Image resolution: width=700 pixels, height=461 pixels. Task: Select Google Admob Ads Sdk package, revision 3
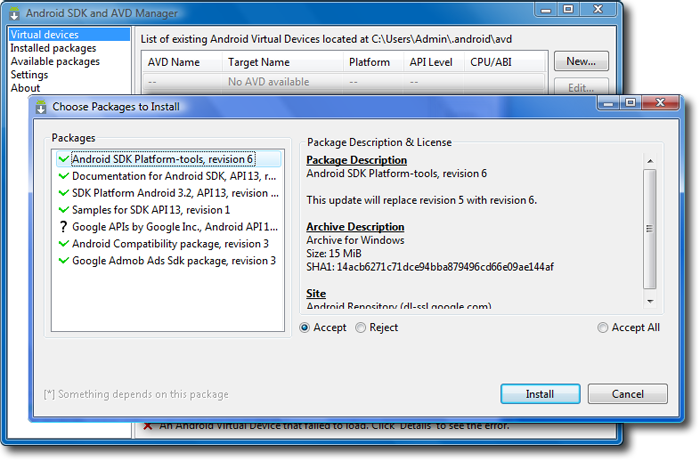click(x=169, y=261)
